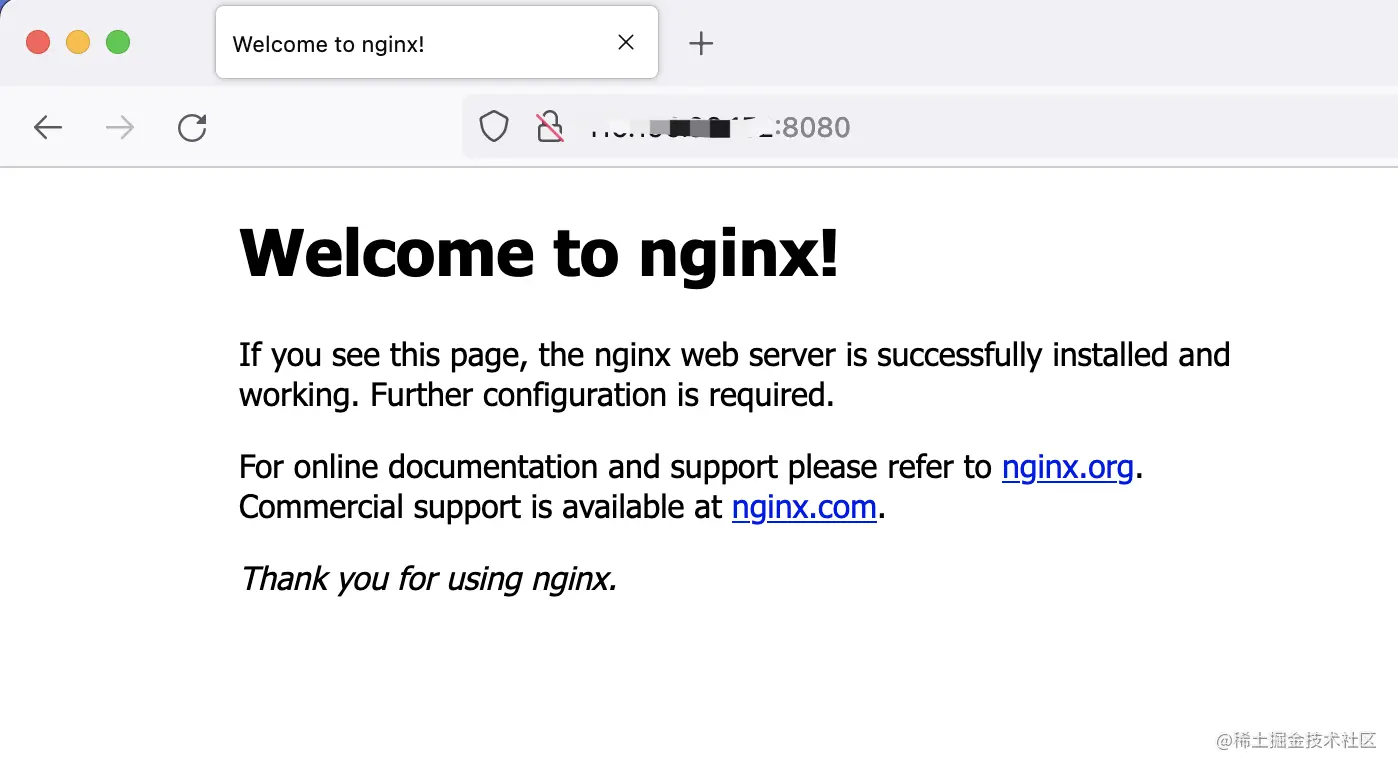Close the Welcome to nginx! tab

pyautogui.click(x=626, y=42)
